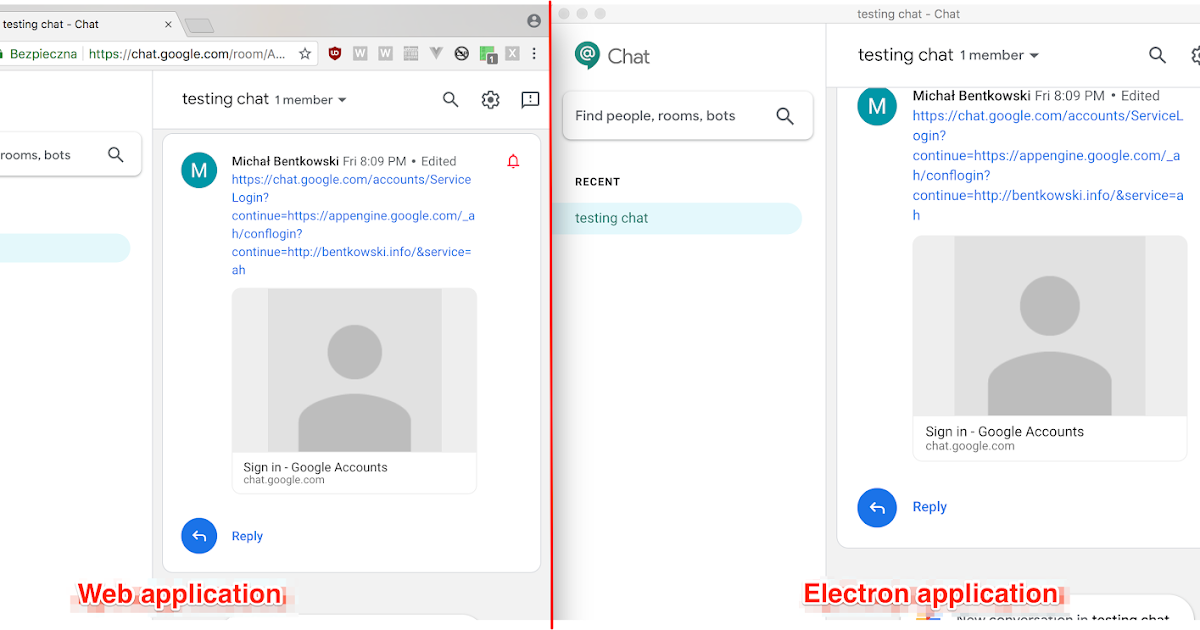
Task: Close the 'testing chat - Chat' browser tab
Action: (x=168, y=24)
